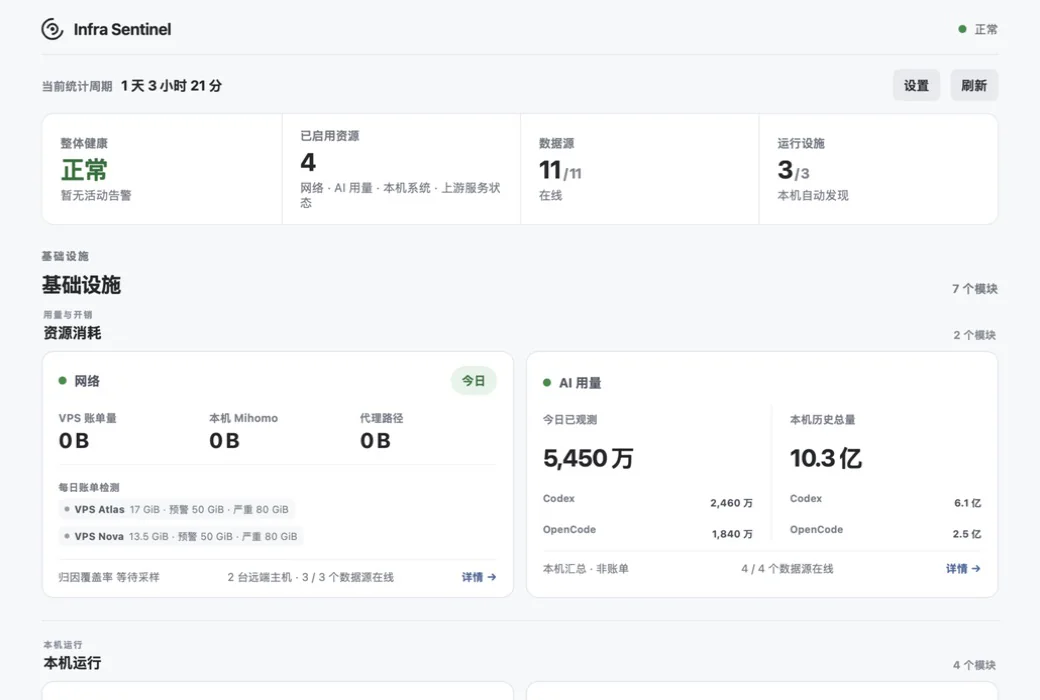Click the arrow icon in 网络 card 详情
This screenshot has width=1040, height=700.
tap(491, 577)
